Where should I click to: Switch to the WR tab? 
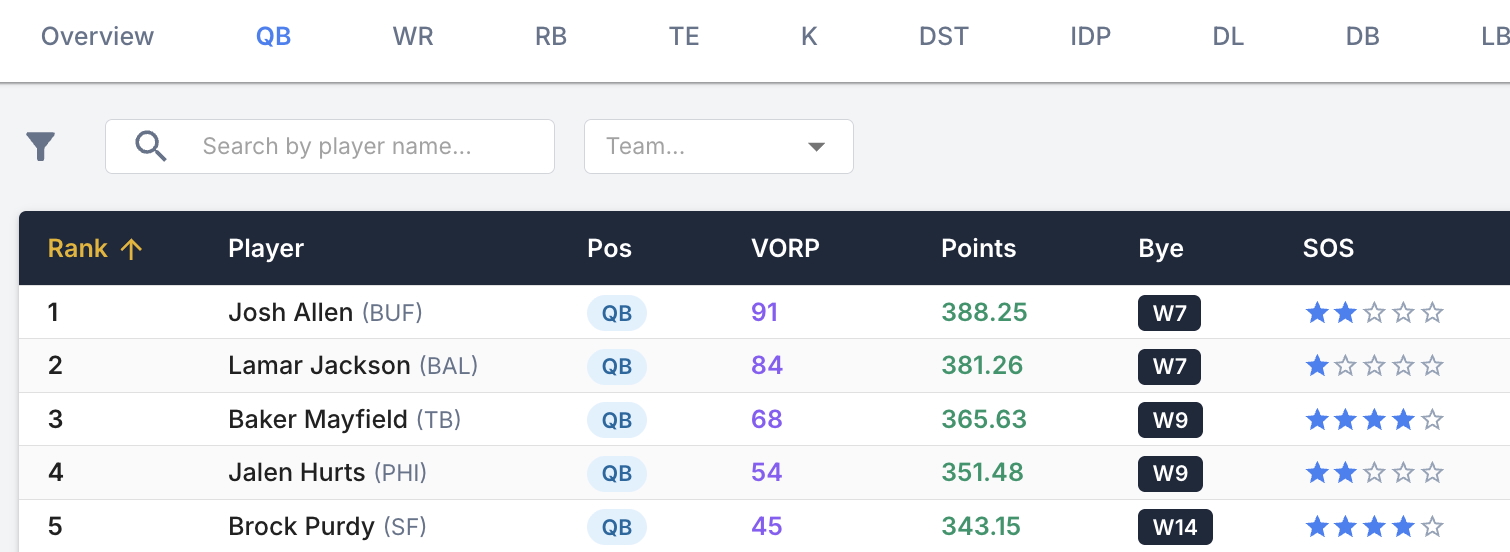[x=413, y=37]
